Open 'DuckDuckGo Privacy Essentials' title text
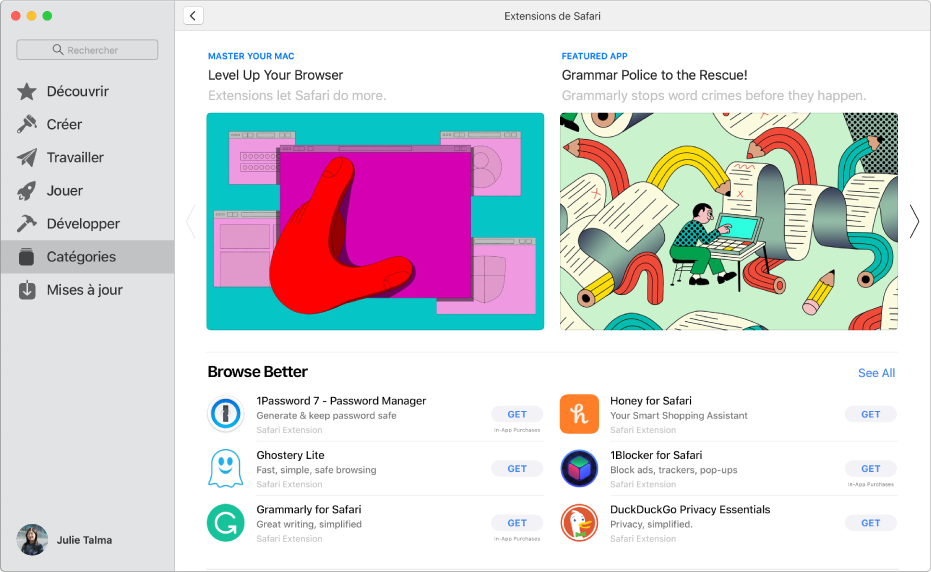This screenshot has height=572, width=931. tap(690, 510)
